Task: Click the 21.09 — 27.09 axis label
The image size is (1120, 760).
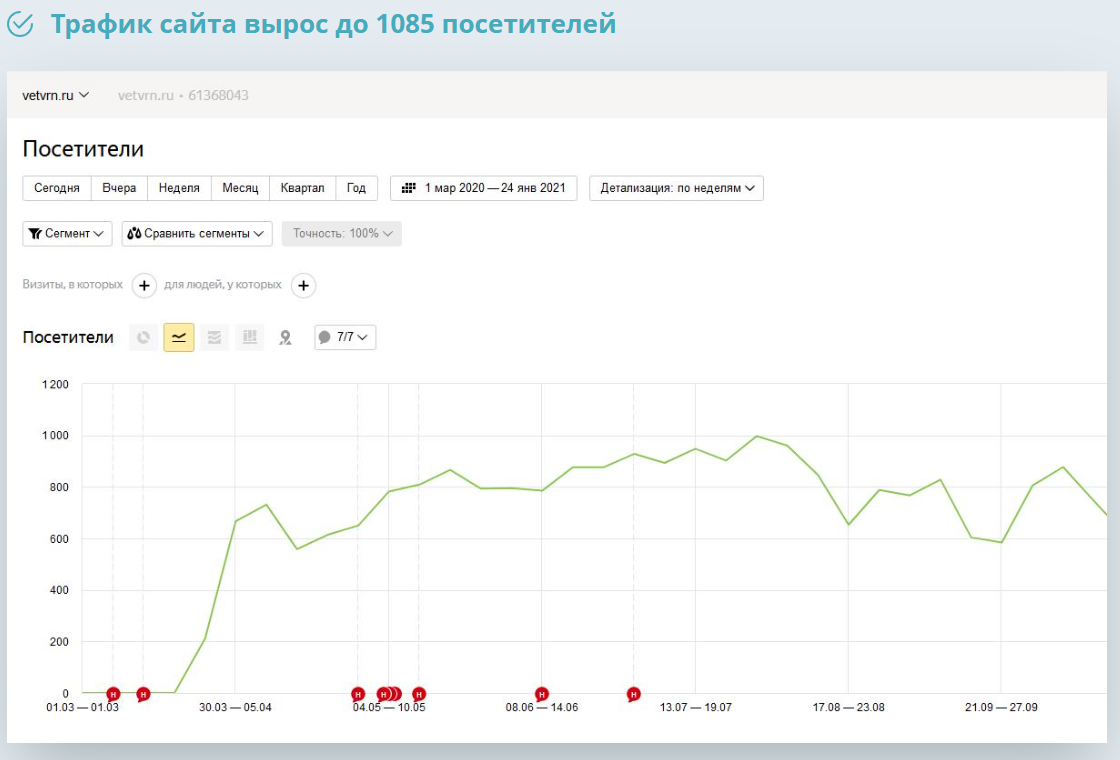Action: click(1001, 707)
